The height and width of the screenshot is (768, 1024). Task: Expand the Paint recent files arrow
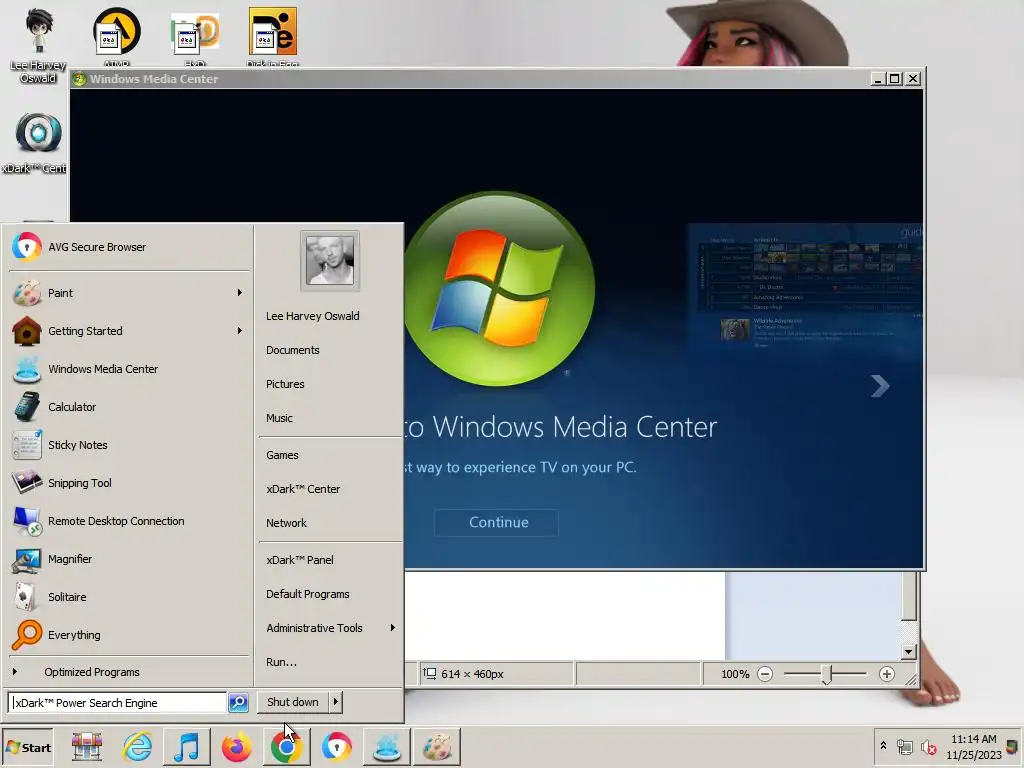(x=240, y=293)
